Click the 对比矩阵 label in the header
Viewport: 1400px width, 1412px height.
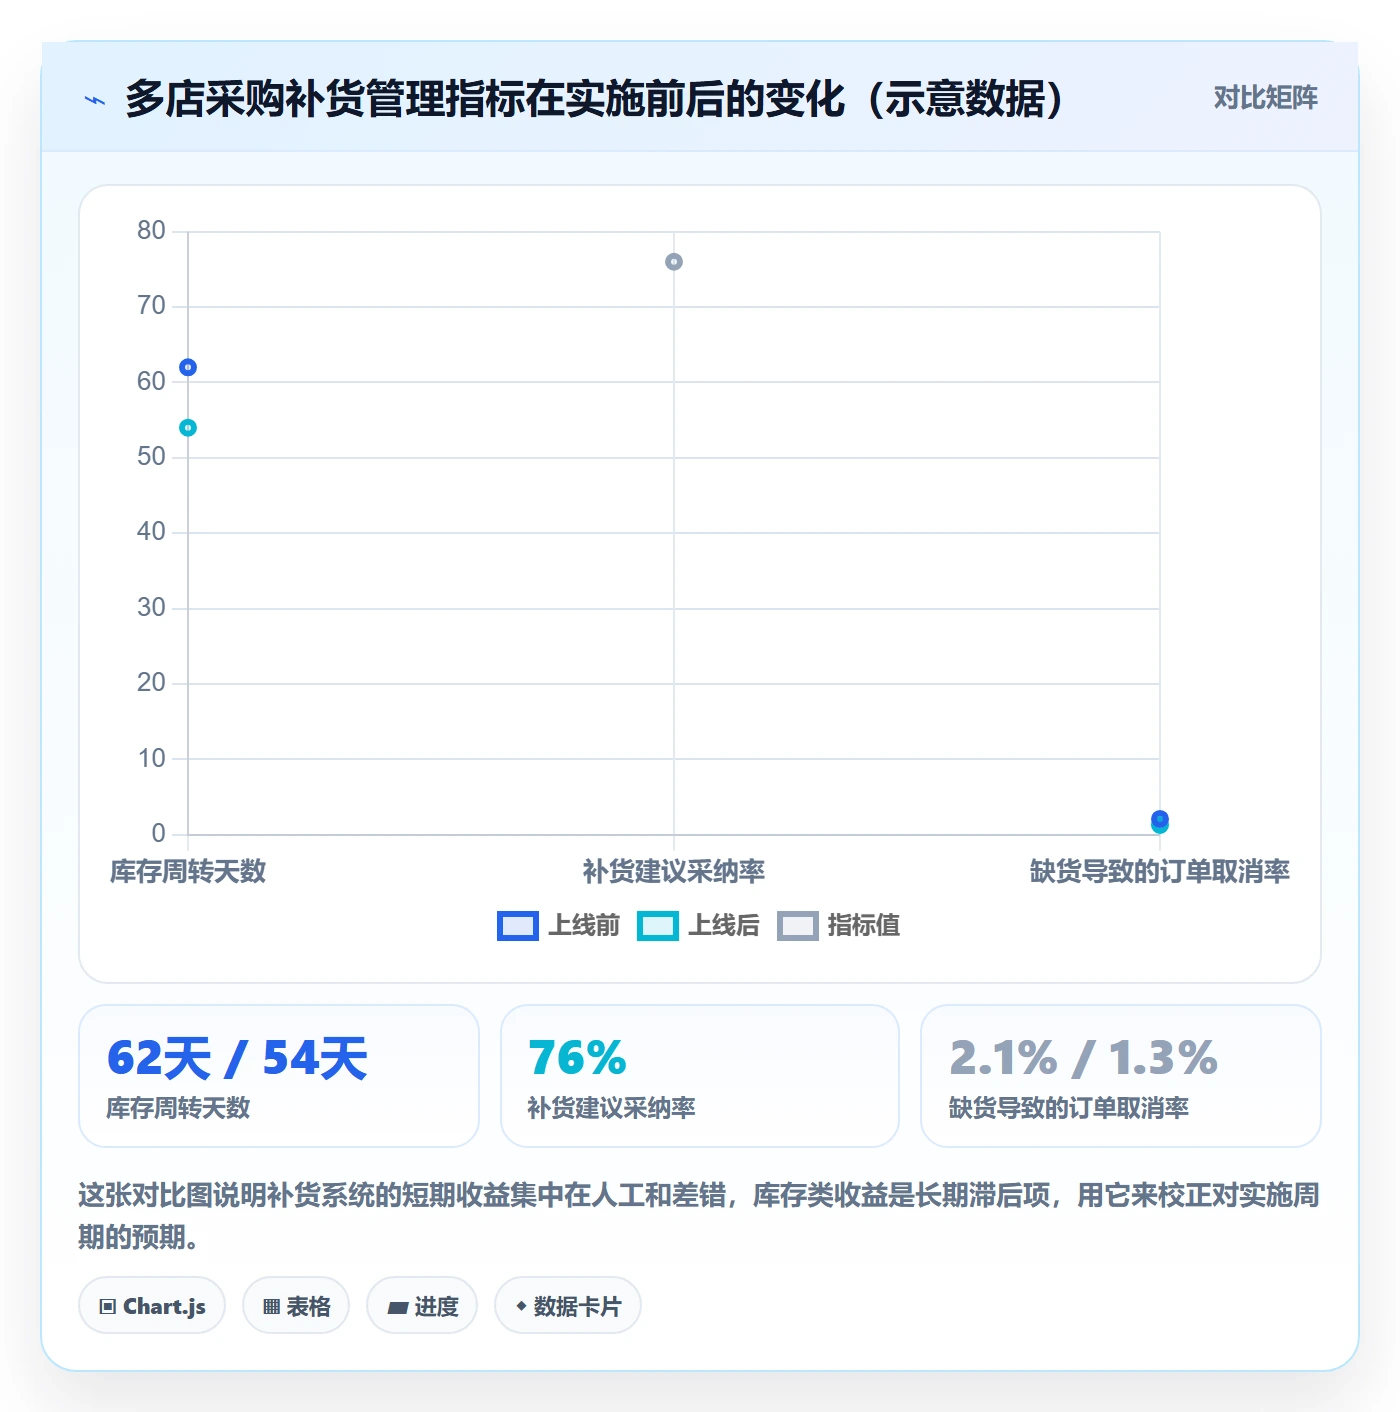point(1265,98)
